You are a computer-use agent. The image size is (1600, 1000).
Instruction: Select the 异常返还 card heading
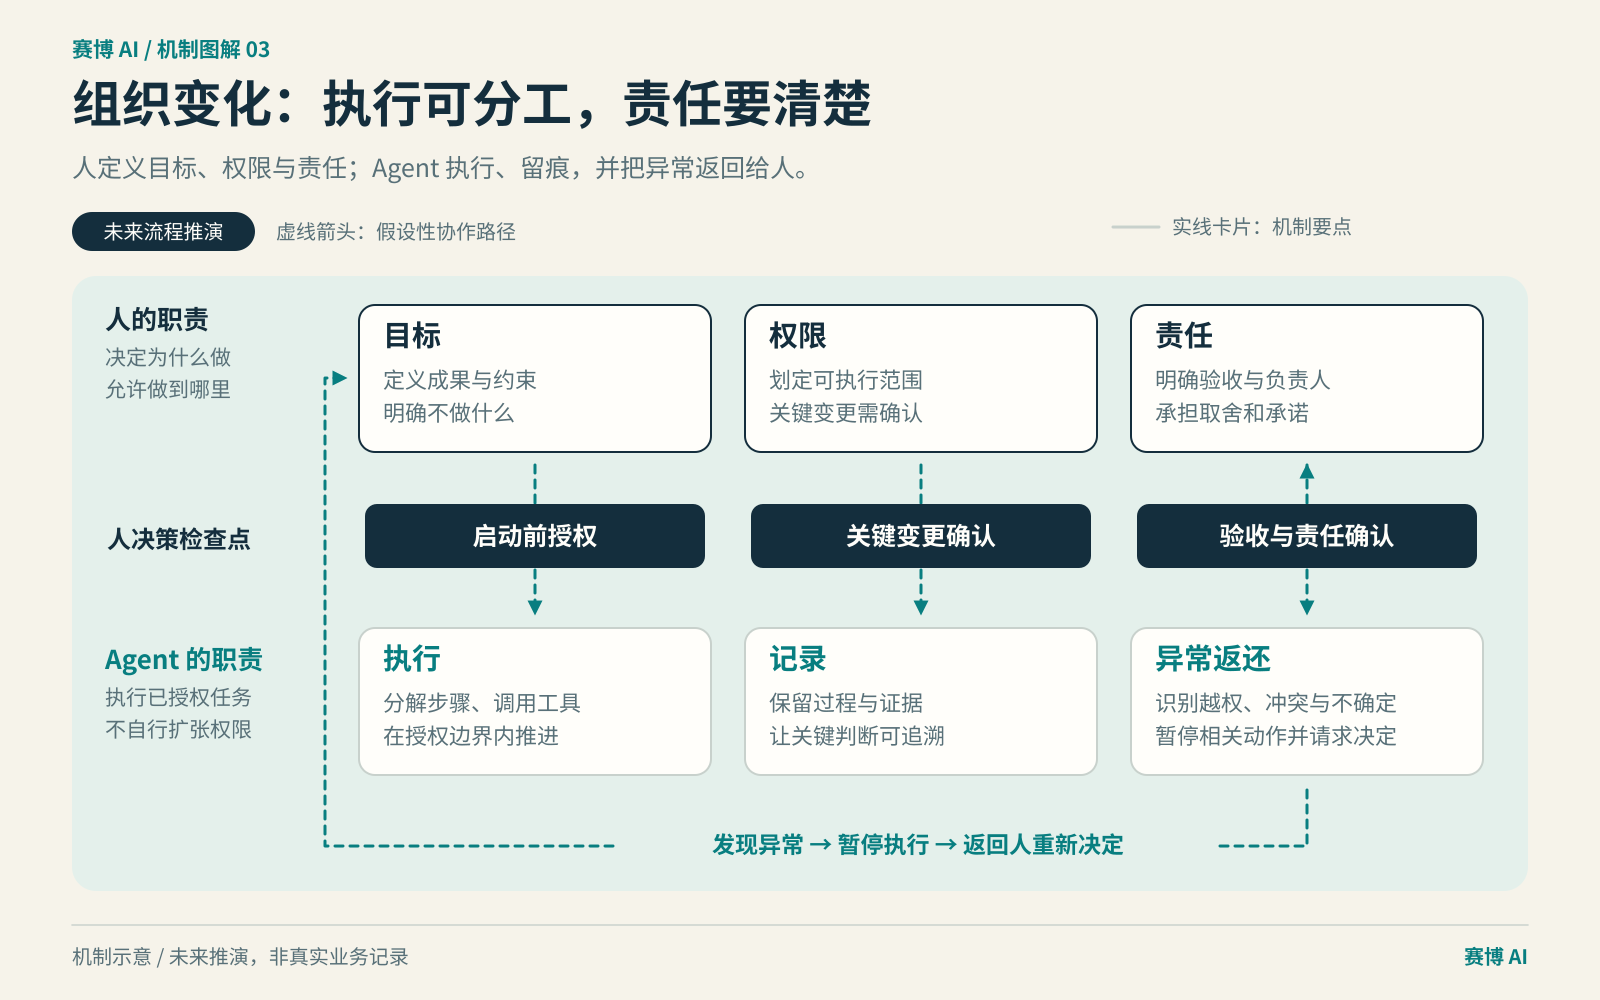coord(1213,659)
